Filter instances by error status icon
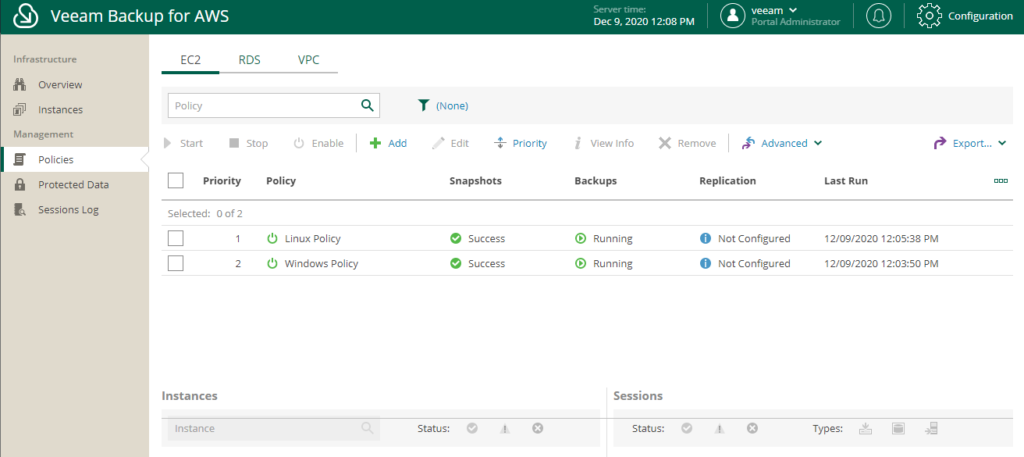 pyautogui.click(x=537, y=428)
